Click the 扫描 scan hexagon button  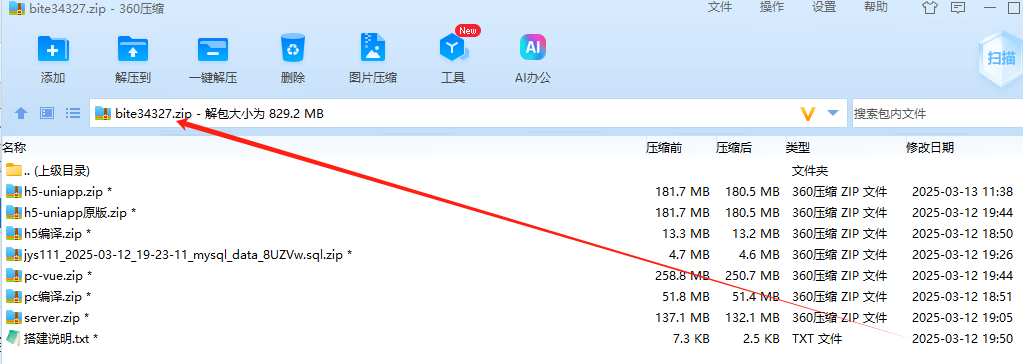(x=1000, y=58)
